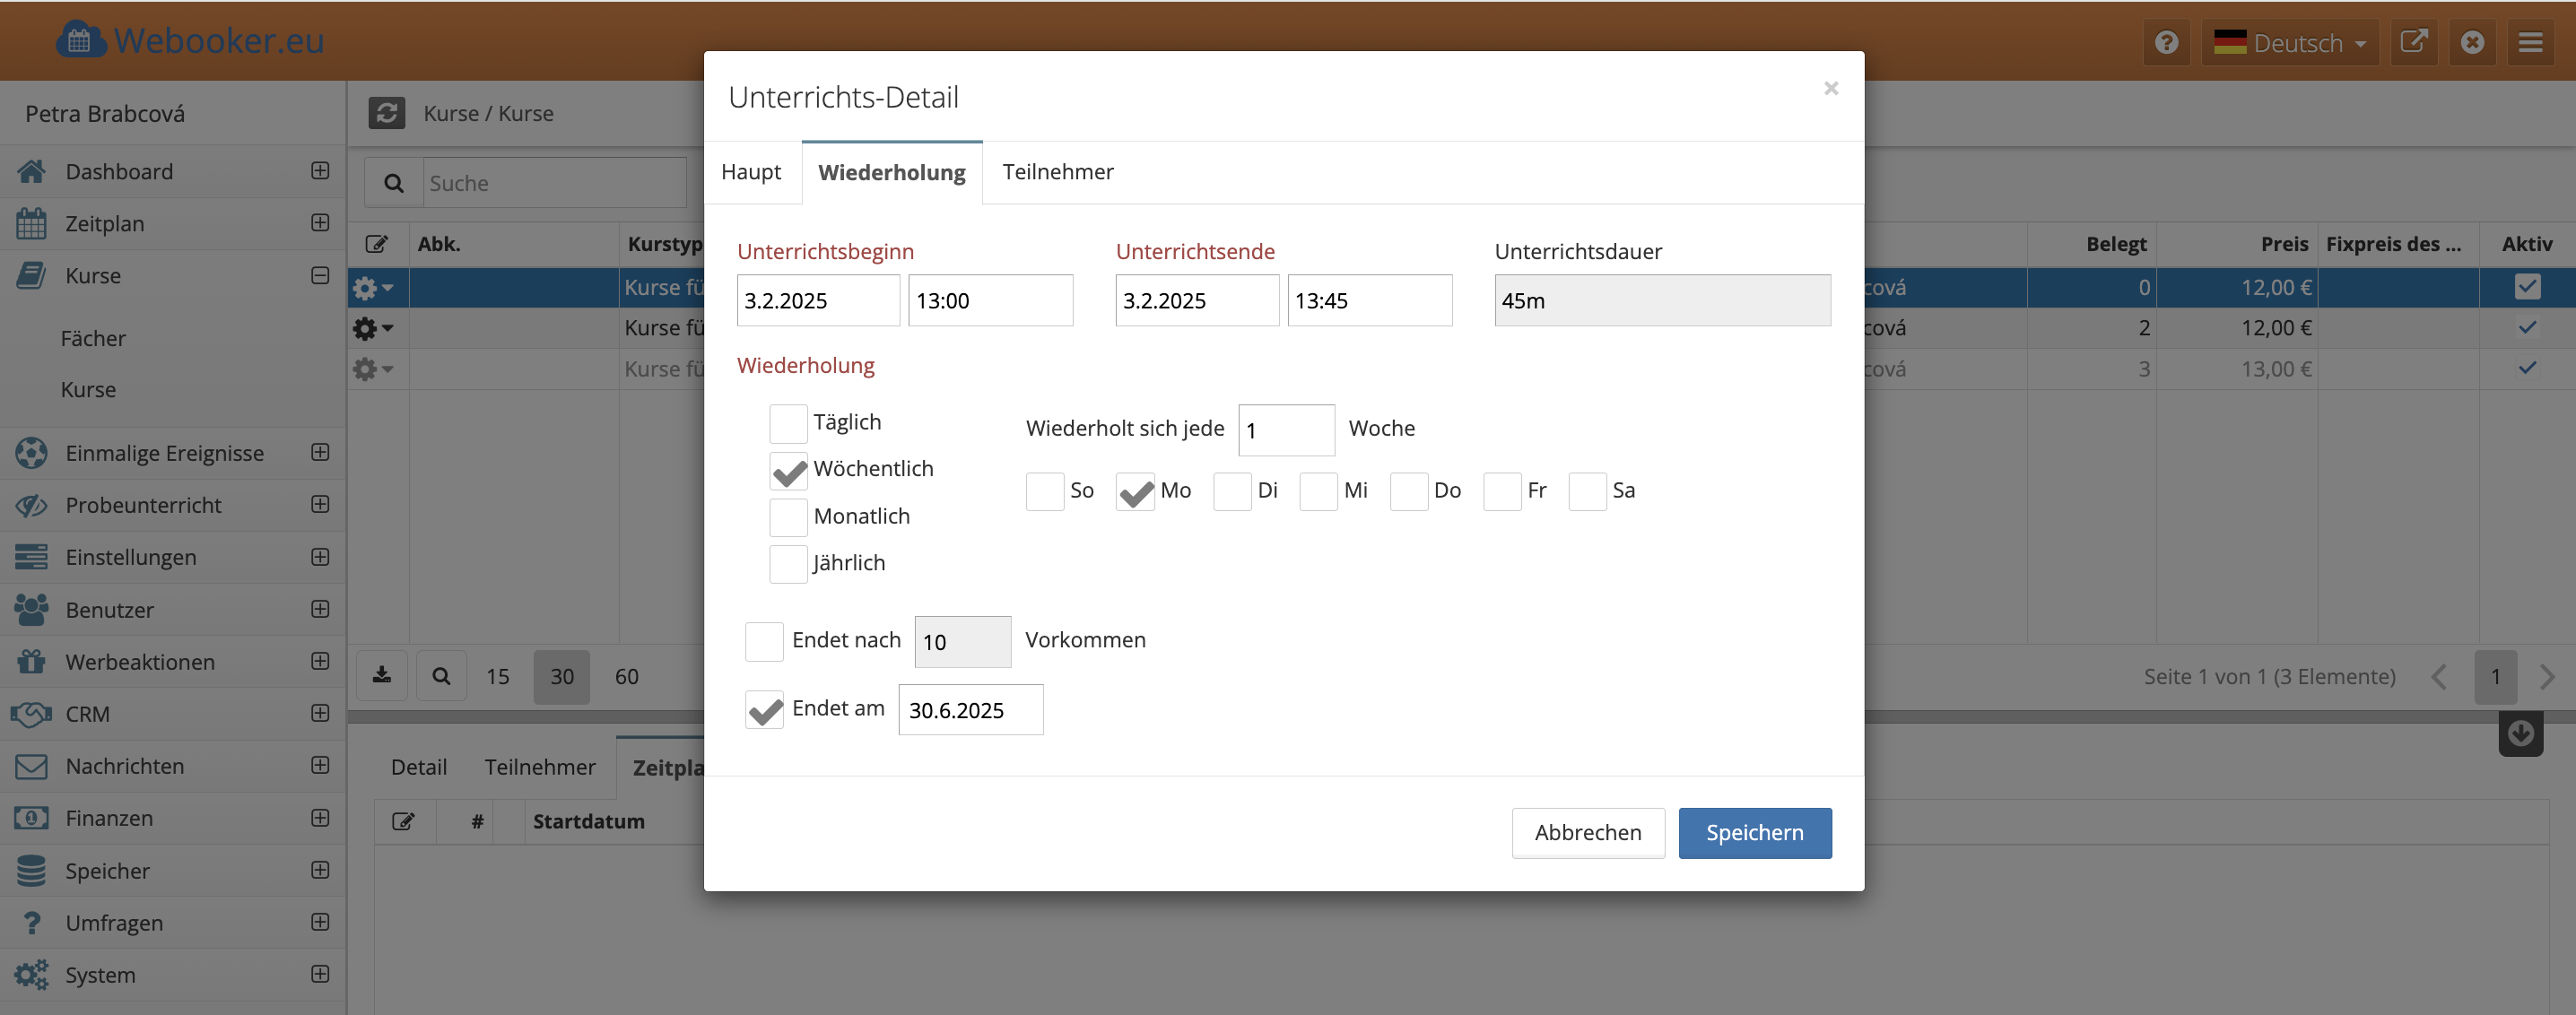This screenshot has width=2576, height=1015.
Task: Click the refresh icon beside Kurse breadcrumb
Action: click(387, 113)
